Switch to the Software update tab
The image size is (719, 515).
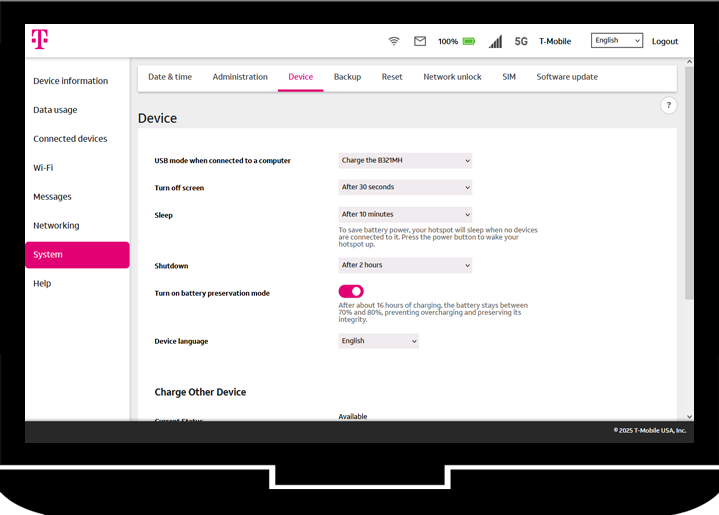(567, 77)
